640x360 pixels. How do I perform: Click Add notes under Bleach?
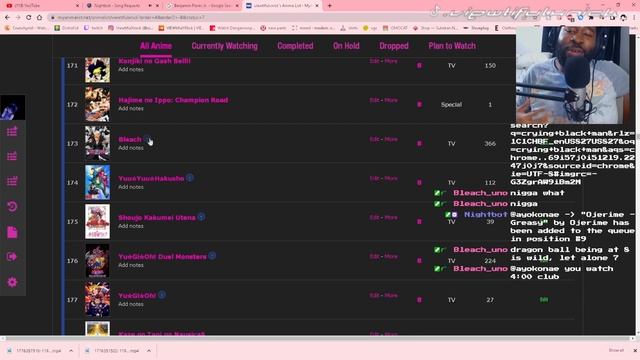point(131,148)
